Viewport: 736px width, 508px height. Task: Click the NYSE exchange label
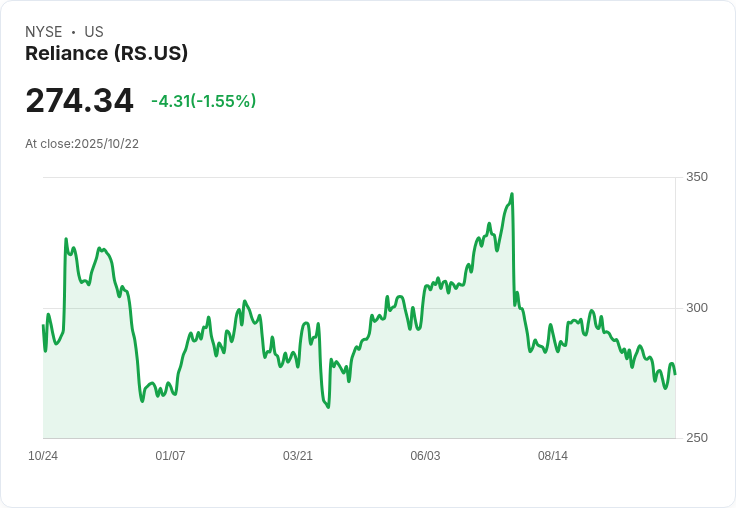42,32
